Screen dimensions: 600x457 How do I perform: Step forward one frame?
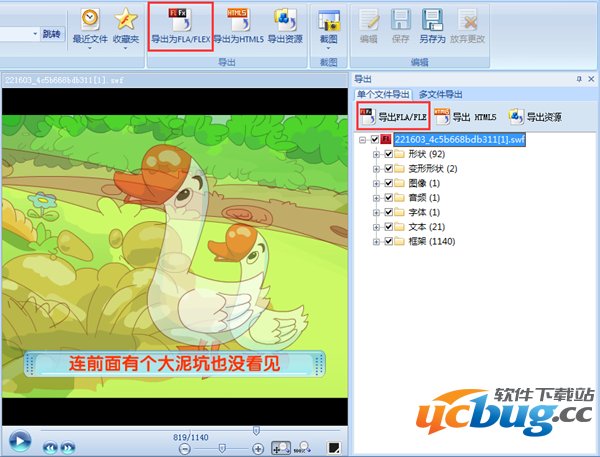click(x=68, y=447)
